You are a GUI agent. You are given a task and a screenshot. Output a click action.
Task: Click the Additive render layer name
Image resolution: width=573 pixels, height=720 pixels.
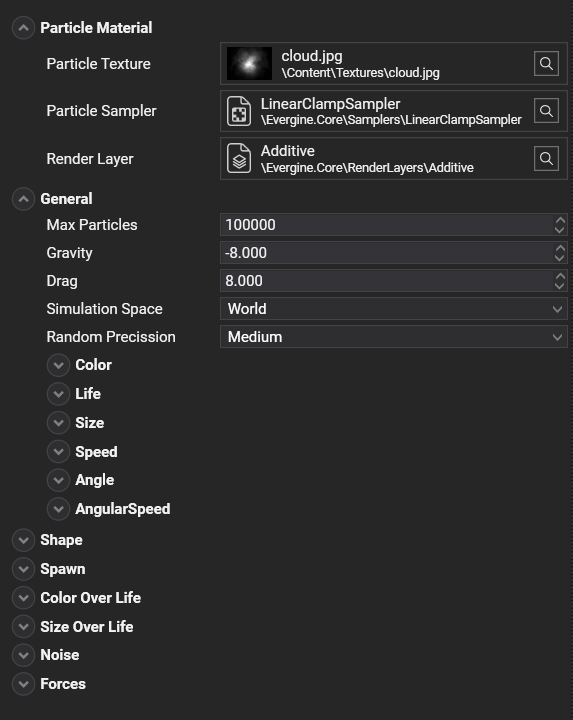pos(288,151)
